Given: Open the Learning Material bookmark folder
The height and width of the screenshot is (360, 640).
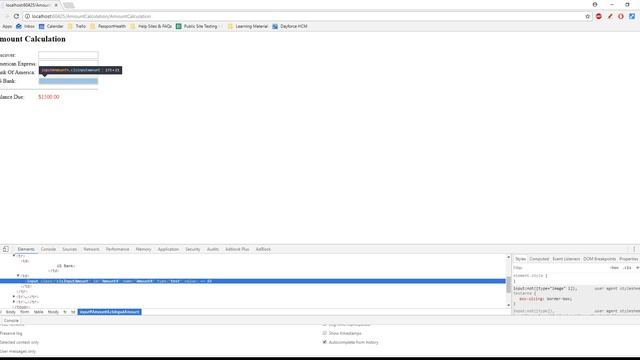Looking at the screenshot, I should click(248, 26).
